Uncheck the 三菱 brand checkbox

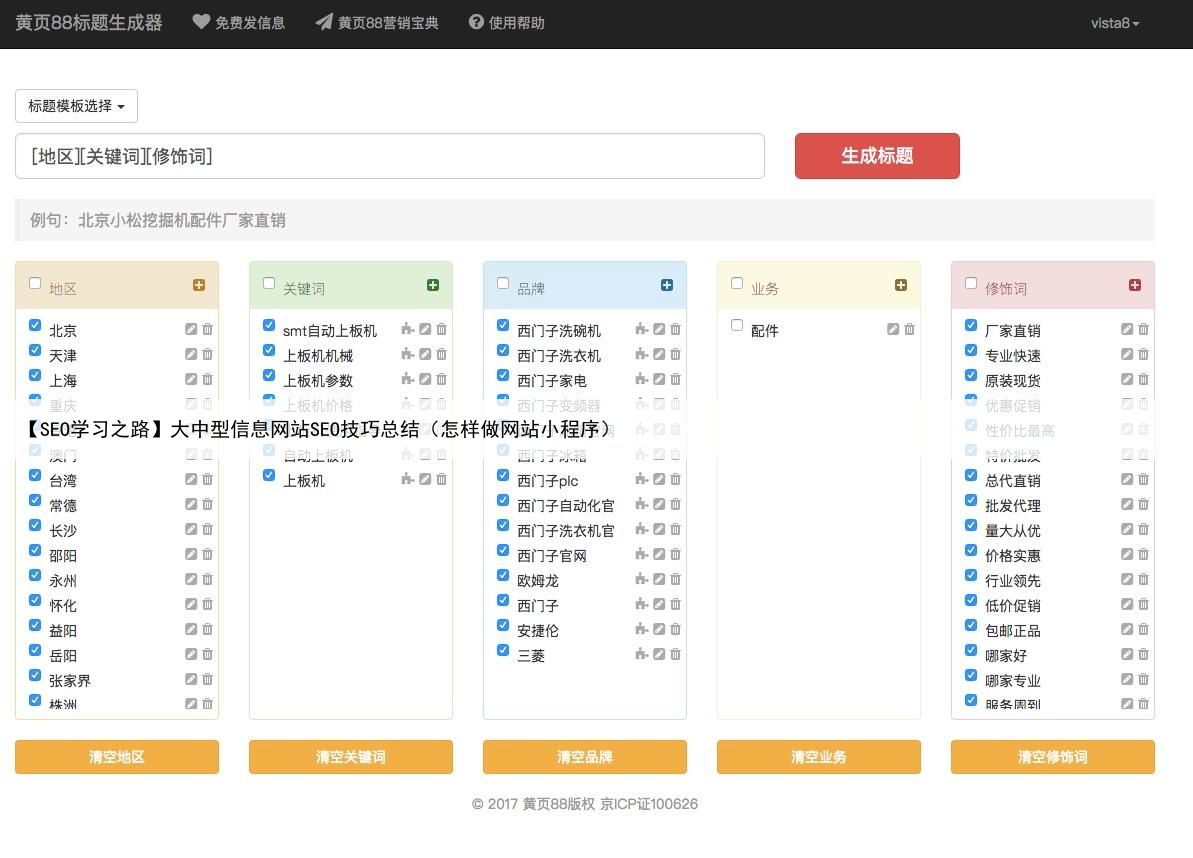[503, 650]
